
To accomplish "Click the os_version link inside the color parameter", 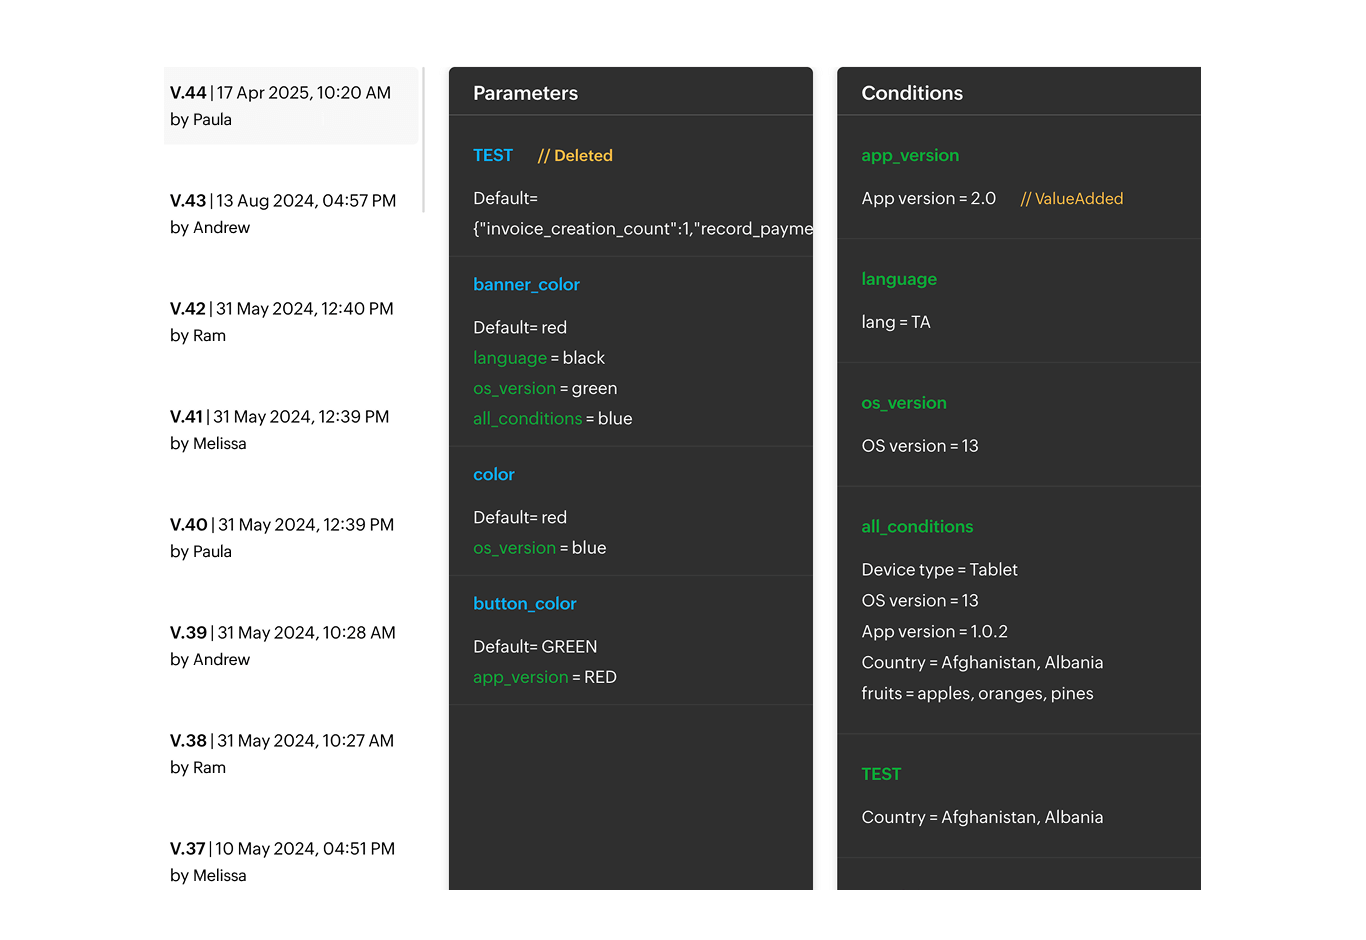I will click(515, 548).
